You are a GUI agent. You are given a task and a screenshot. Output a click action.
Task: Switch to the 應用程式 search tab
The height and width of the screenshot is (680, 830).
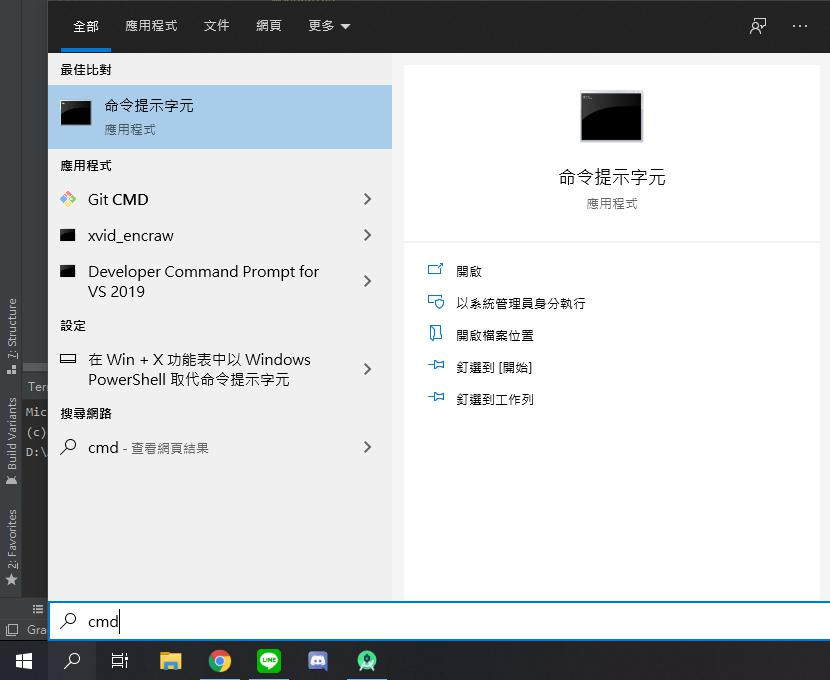151,26
